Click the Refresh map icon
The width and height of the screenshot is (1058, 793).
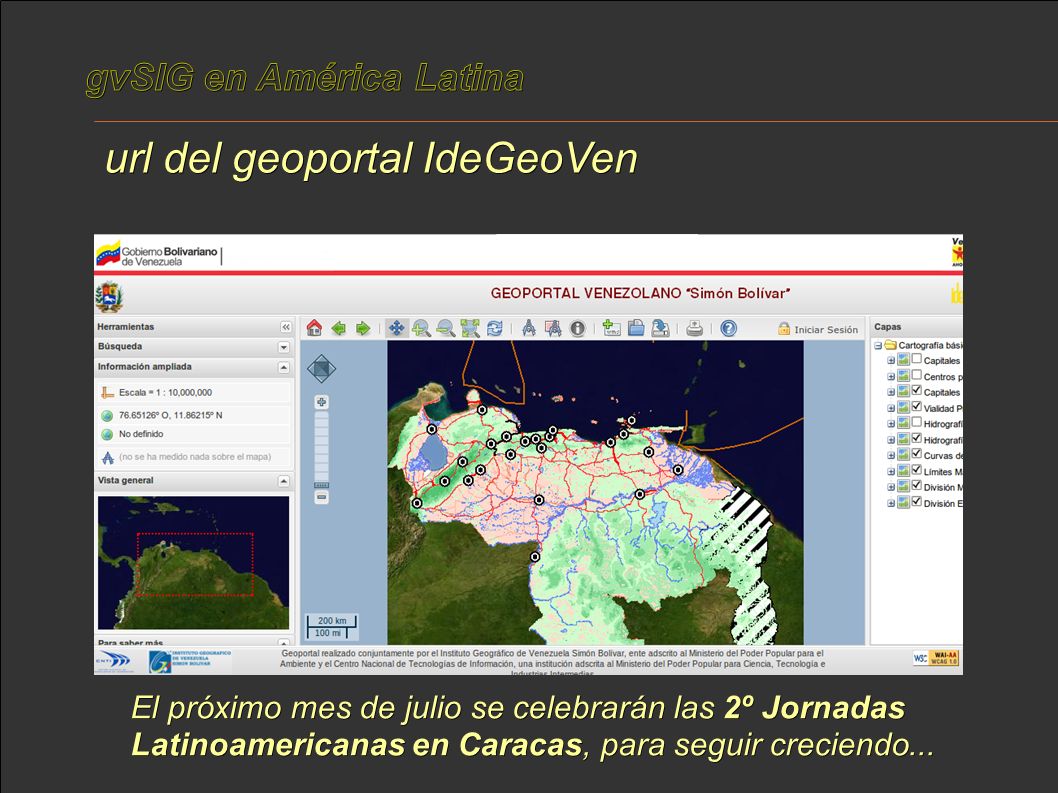click(495, 329)
